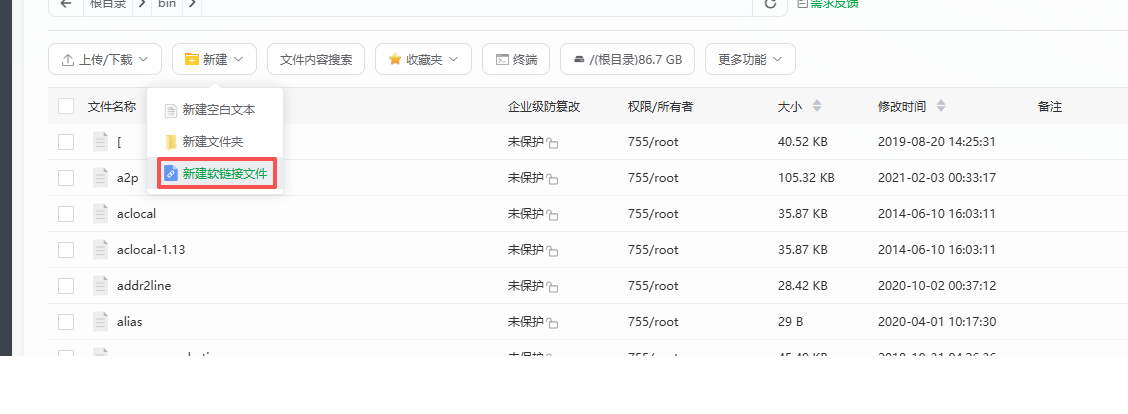Click the 文件名称 column header

click(x=112, y=107)
